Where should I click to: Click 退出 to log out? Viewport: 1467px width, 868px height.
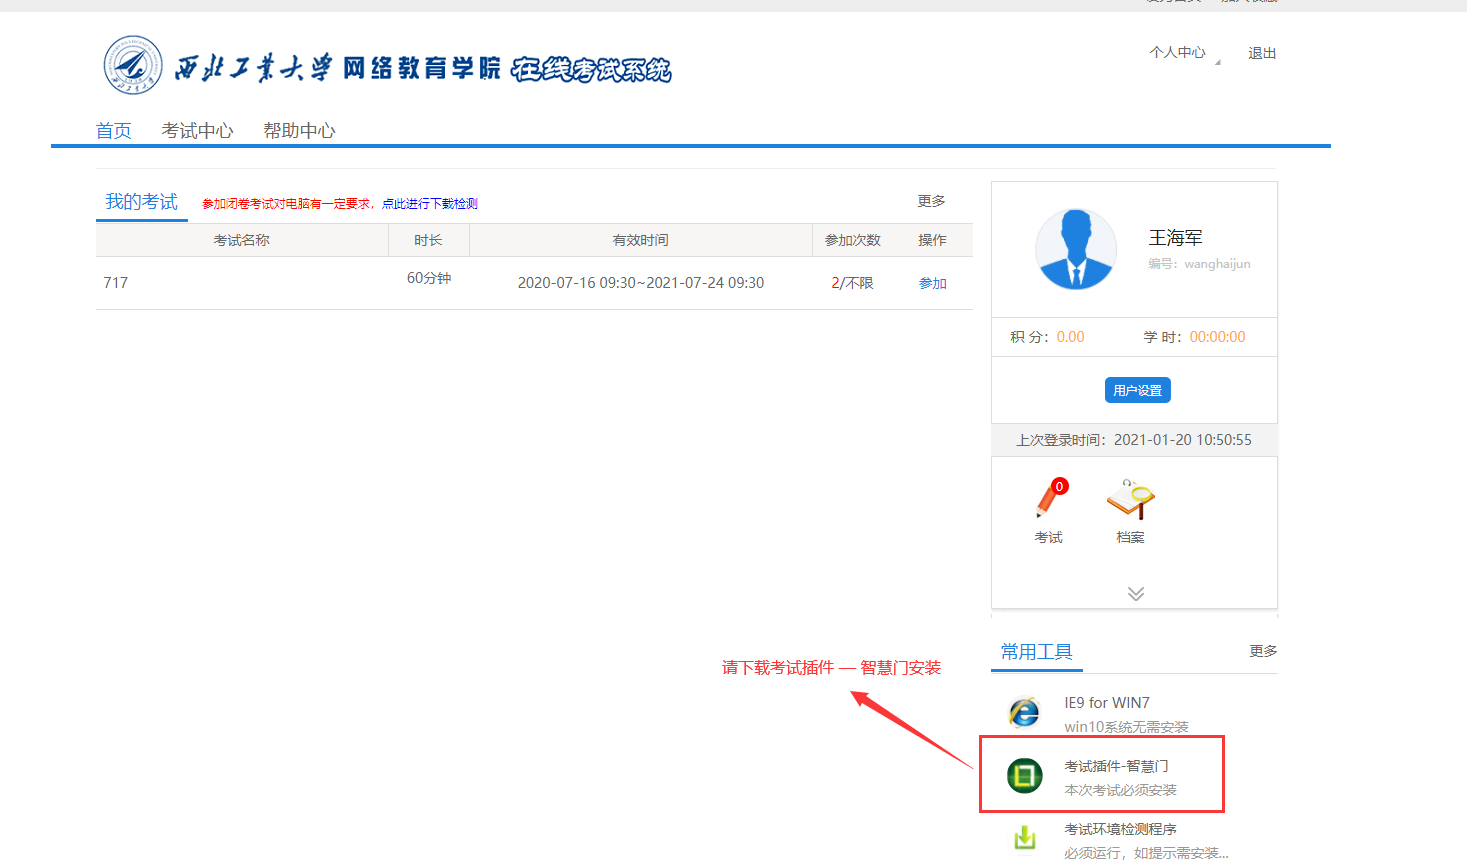1262,53
